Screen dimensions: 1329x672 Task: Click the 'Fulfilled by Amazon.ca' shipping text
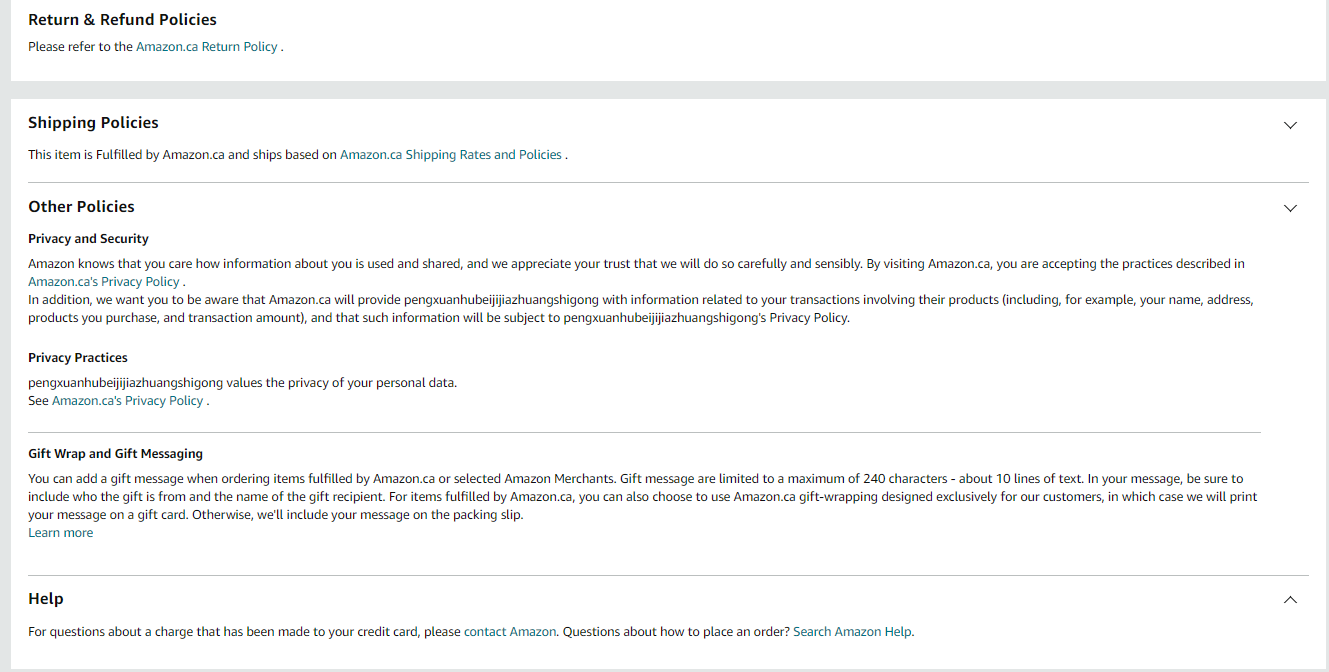[160, 155]
